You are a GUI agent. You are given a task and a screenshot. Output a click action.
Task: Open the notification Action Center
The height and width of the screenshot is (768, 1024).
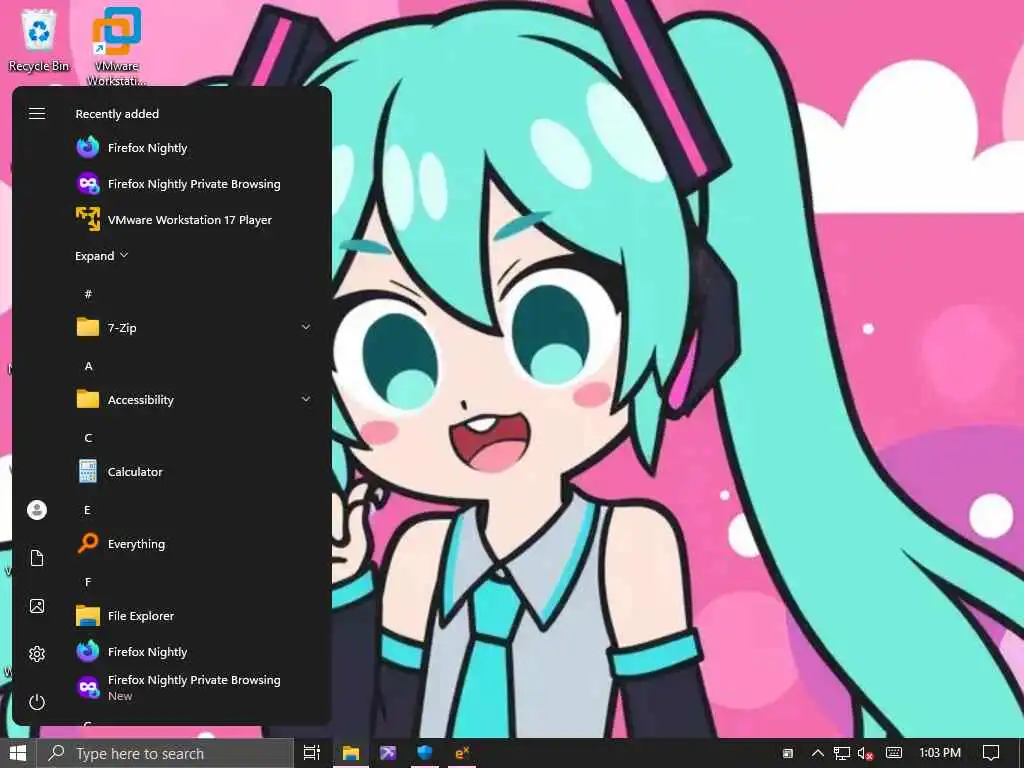click(991, 753)
